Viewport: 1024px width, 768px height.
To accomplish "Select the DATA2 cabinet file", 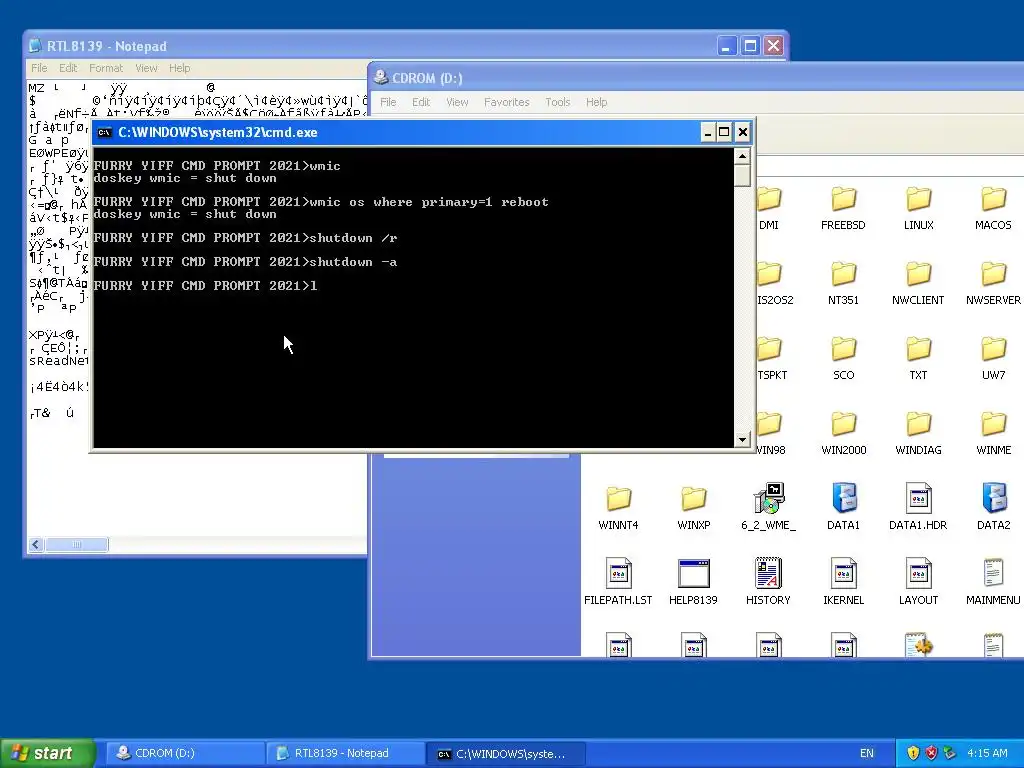I will pos(993,508).
